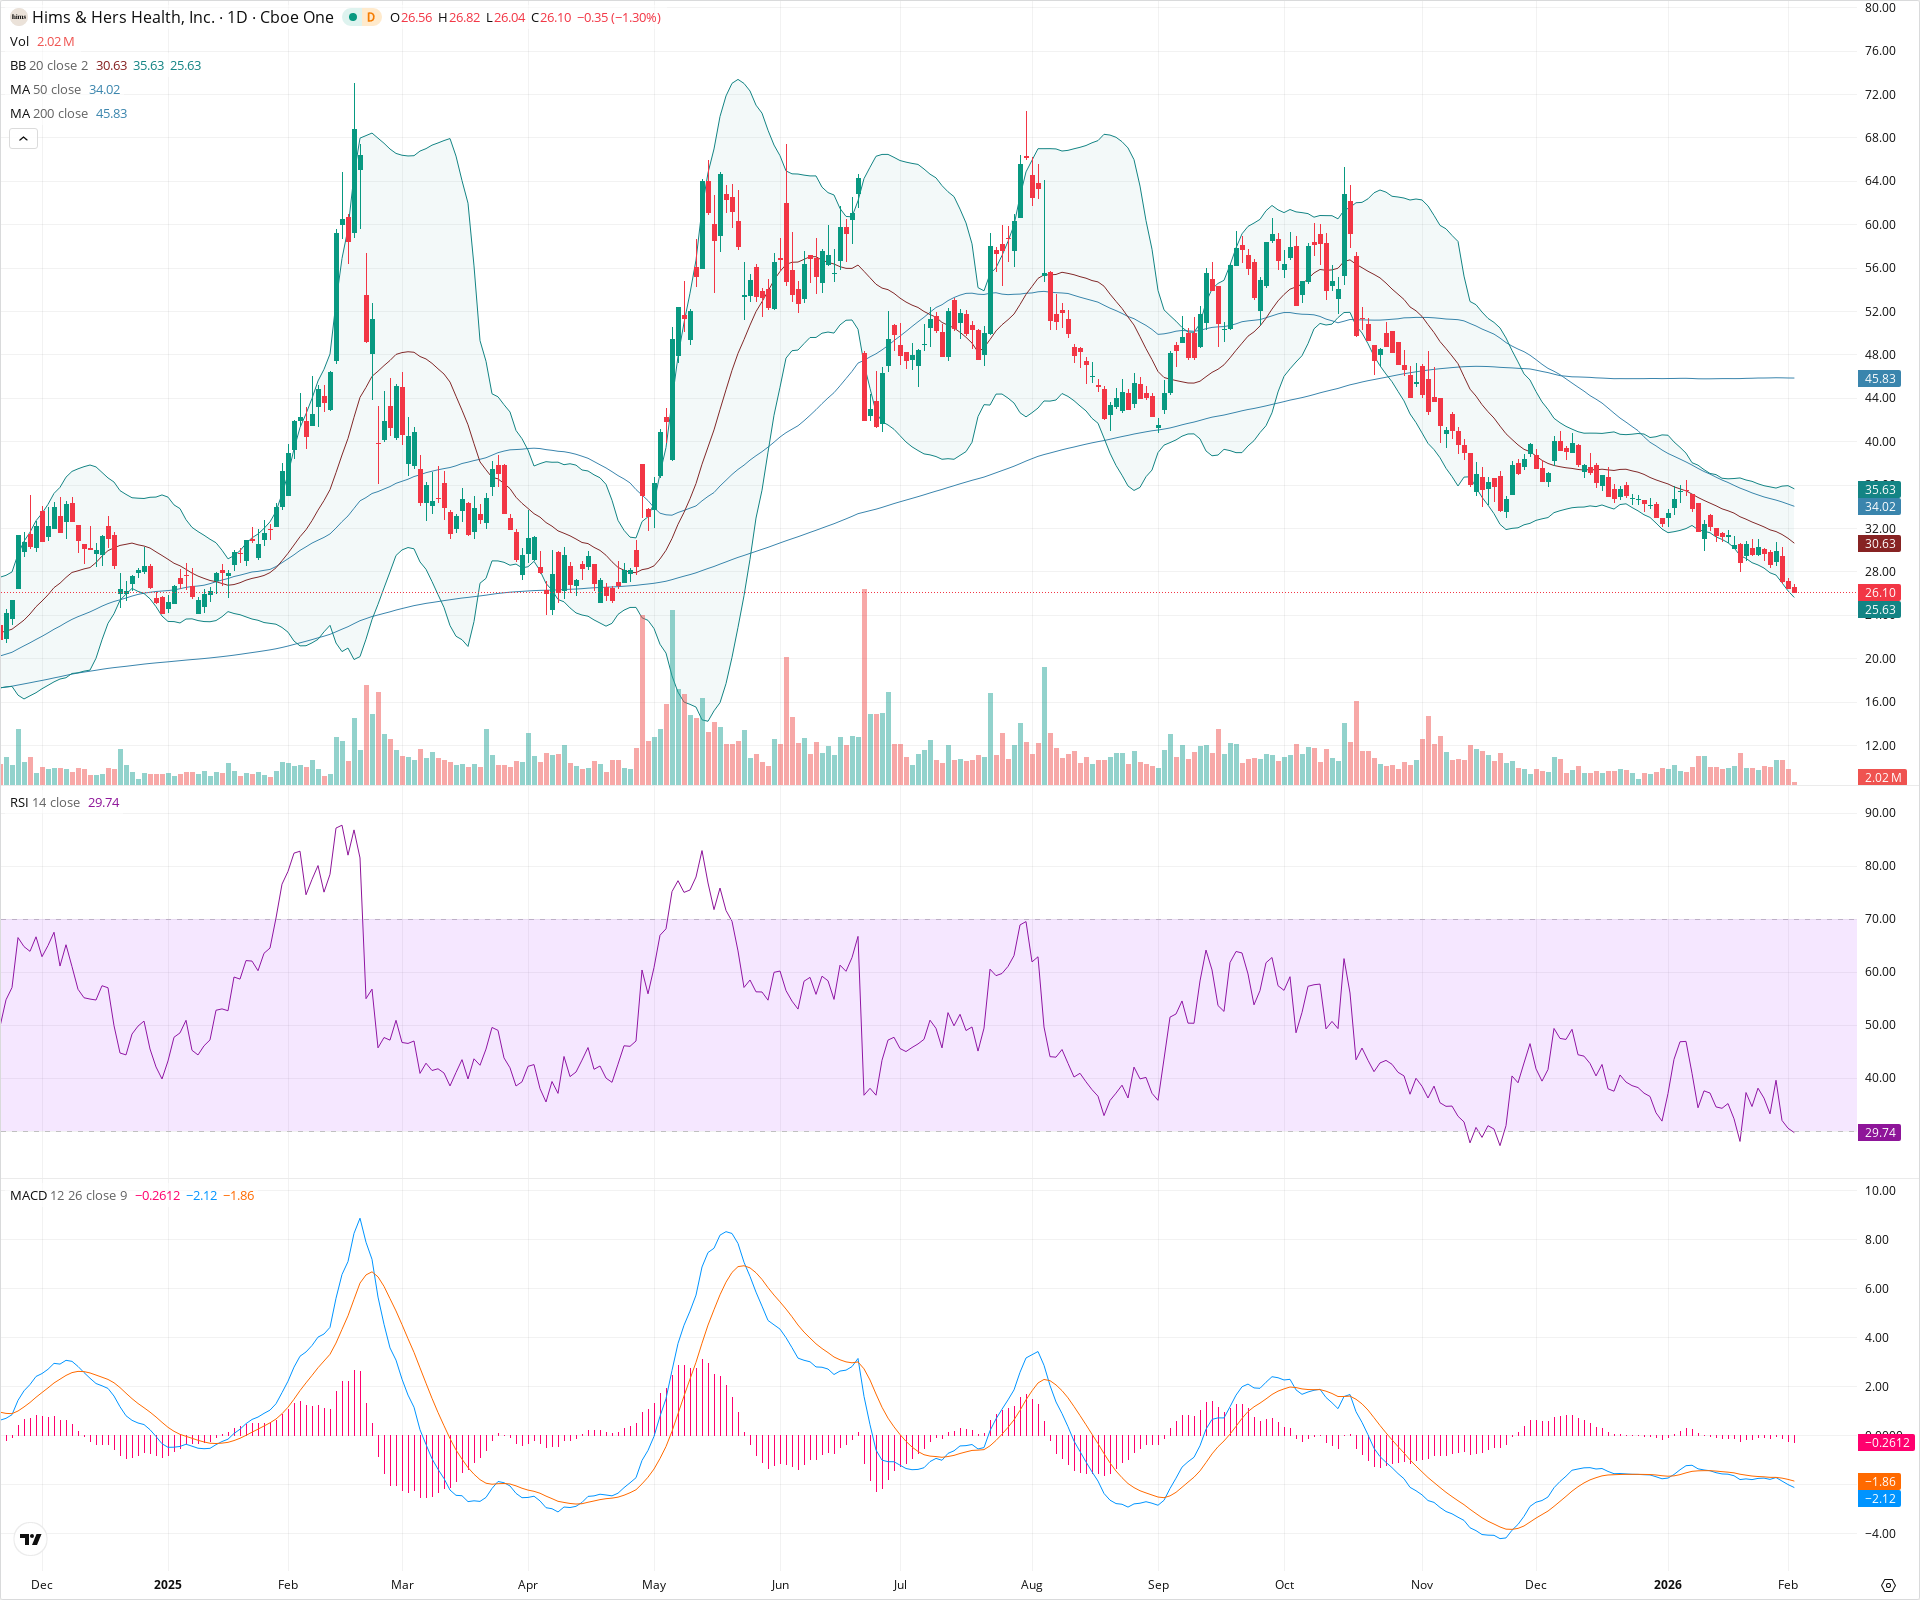Click the current price 26.10 badge
This screenshot has width=1920, height=1600.
point(1879,592)
